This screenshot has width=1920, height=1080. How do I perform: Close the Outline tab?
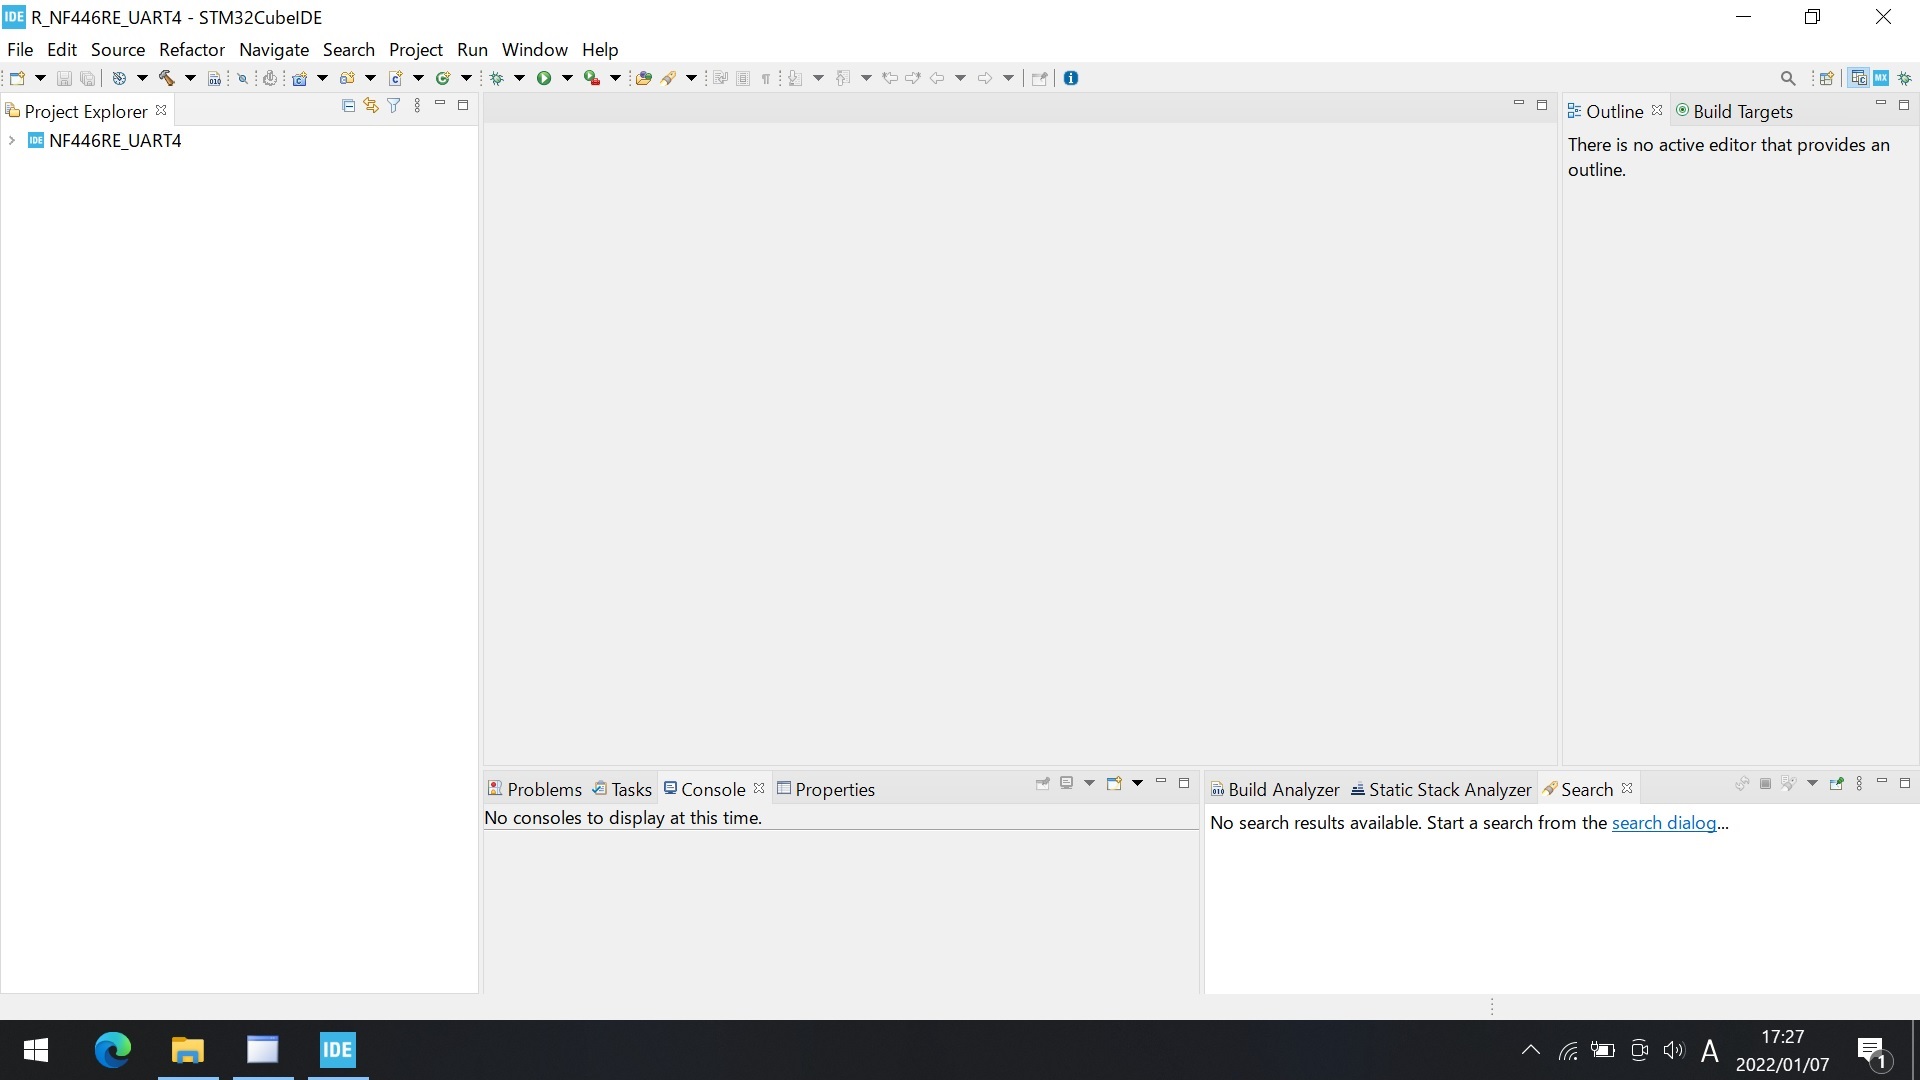tap(1657, 110)
